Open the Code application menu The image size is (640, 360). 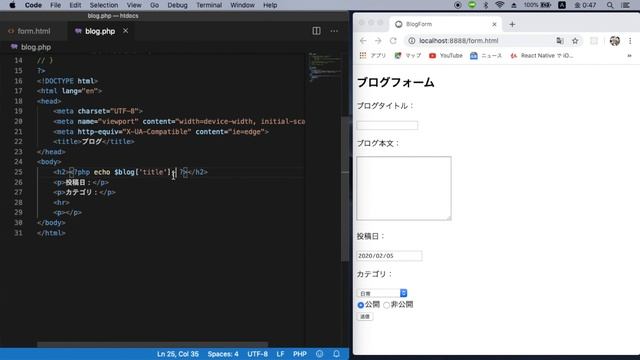[x=33, y=5]
